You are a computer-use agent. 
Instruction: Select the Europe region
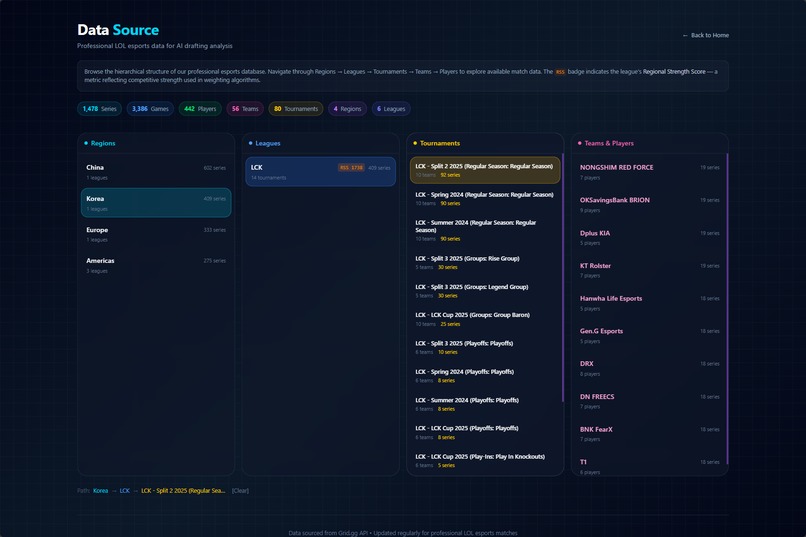click(156, 234)
